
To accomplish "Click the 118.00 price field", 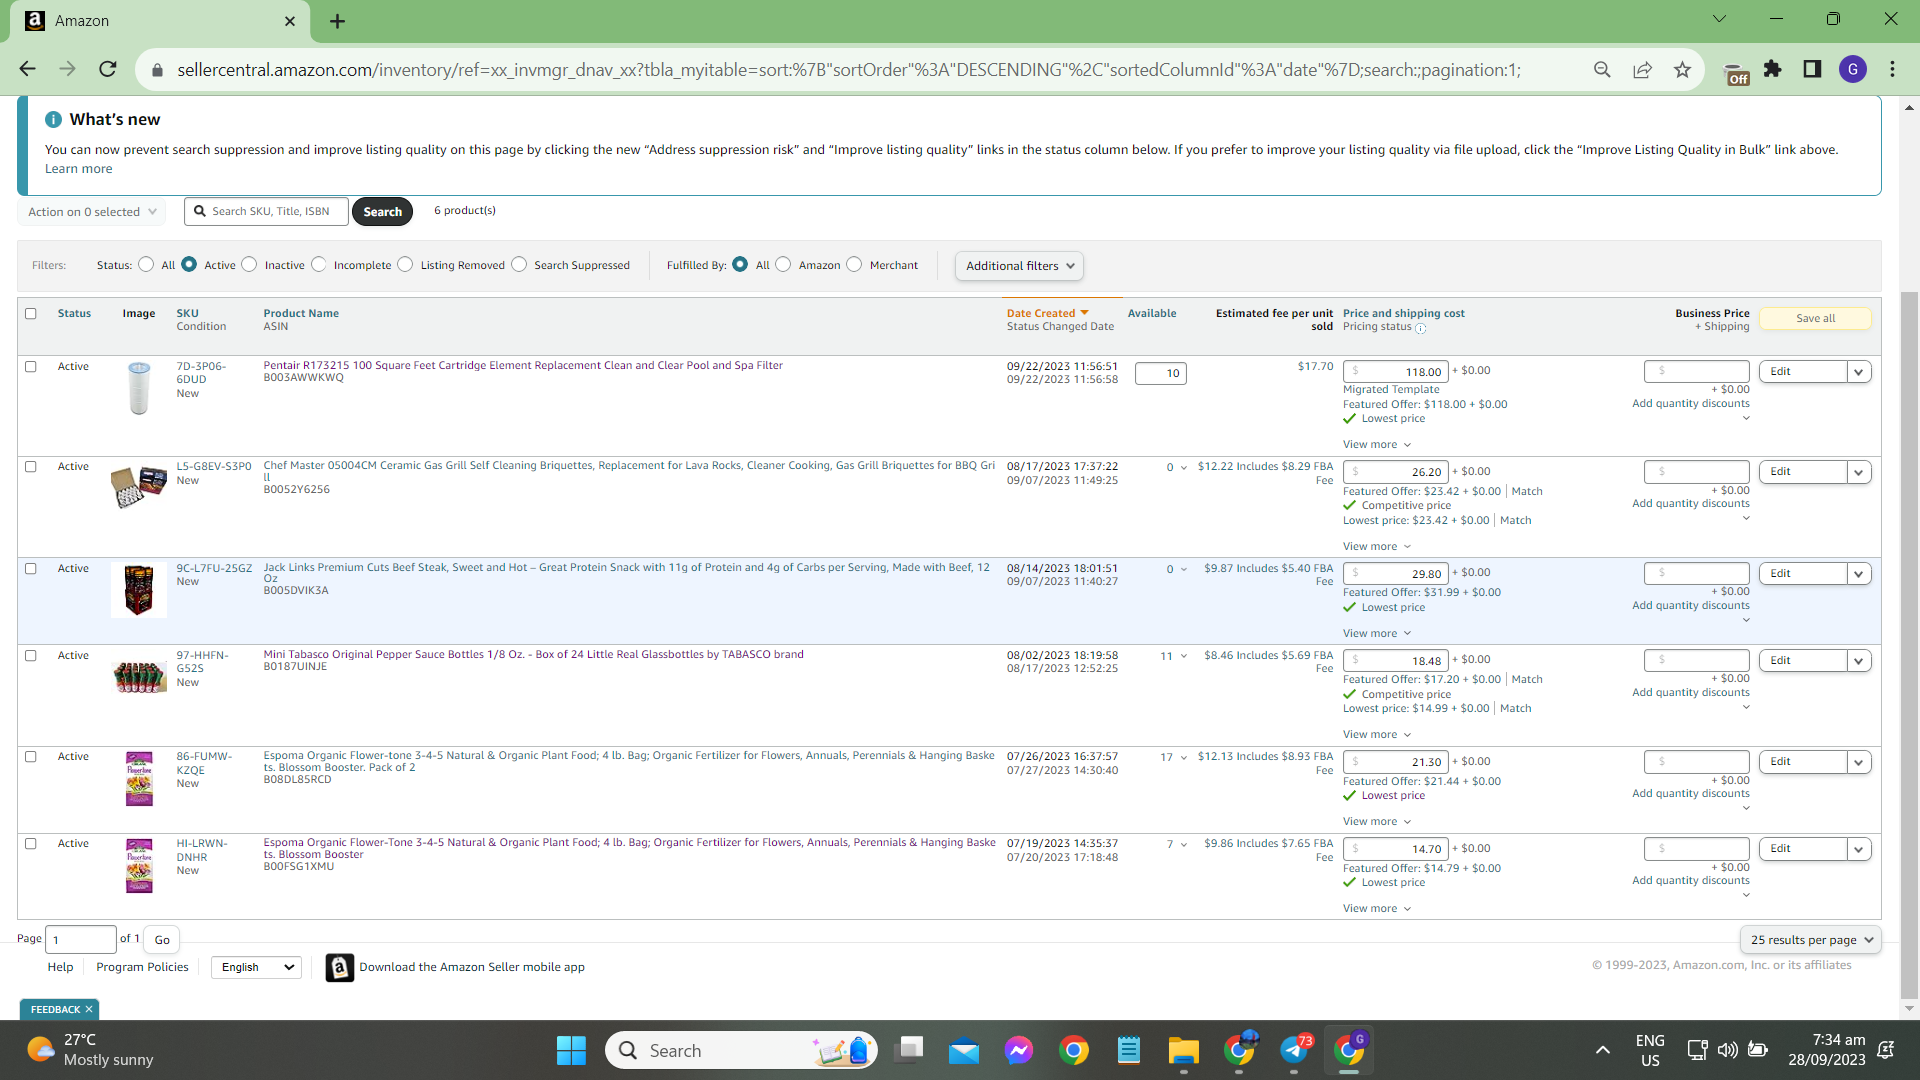I will [x=1396, y=372].
